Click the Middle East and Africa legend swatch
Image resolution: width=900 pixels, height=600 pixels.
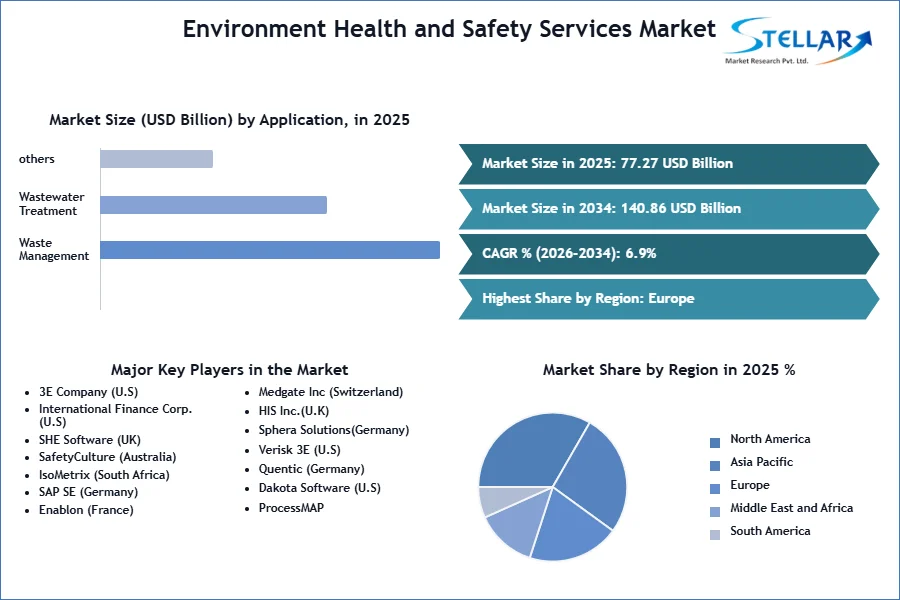click(715, 512)
